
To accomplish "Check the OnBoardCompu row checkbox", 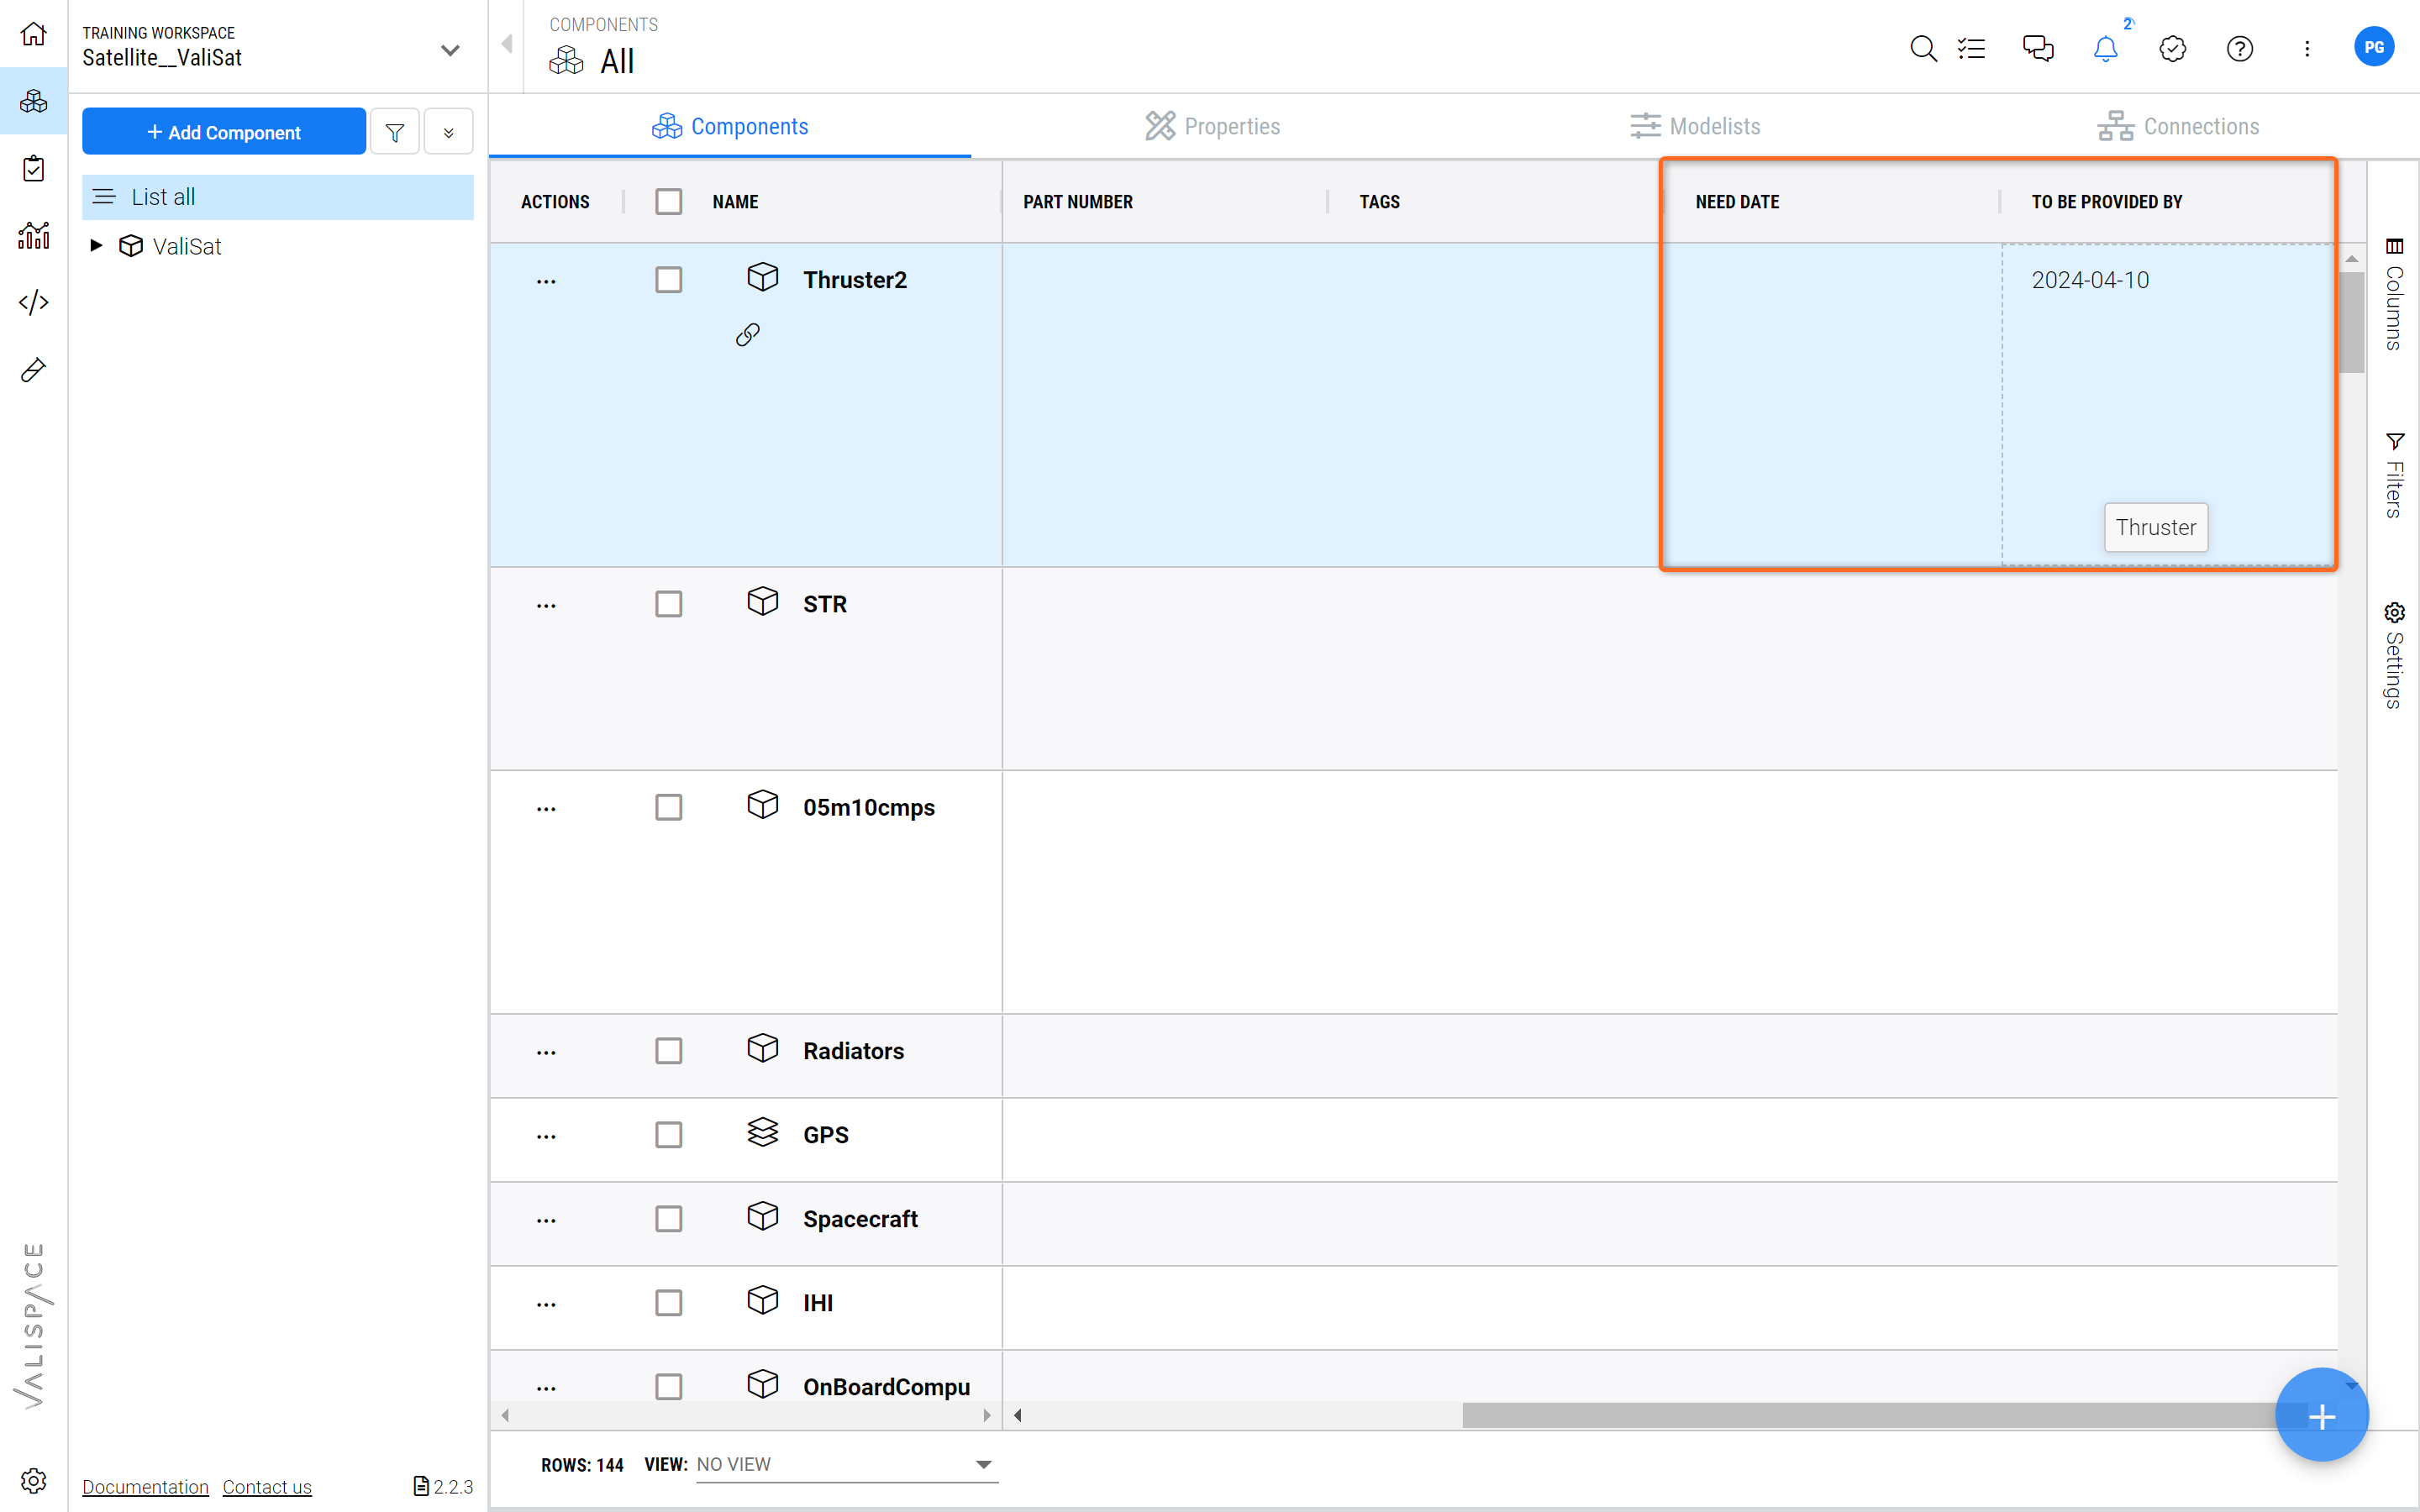I will point(669,1386).
